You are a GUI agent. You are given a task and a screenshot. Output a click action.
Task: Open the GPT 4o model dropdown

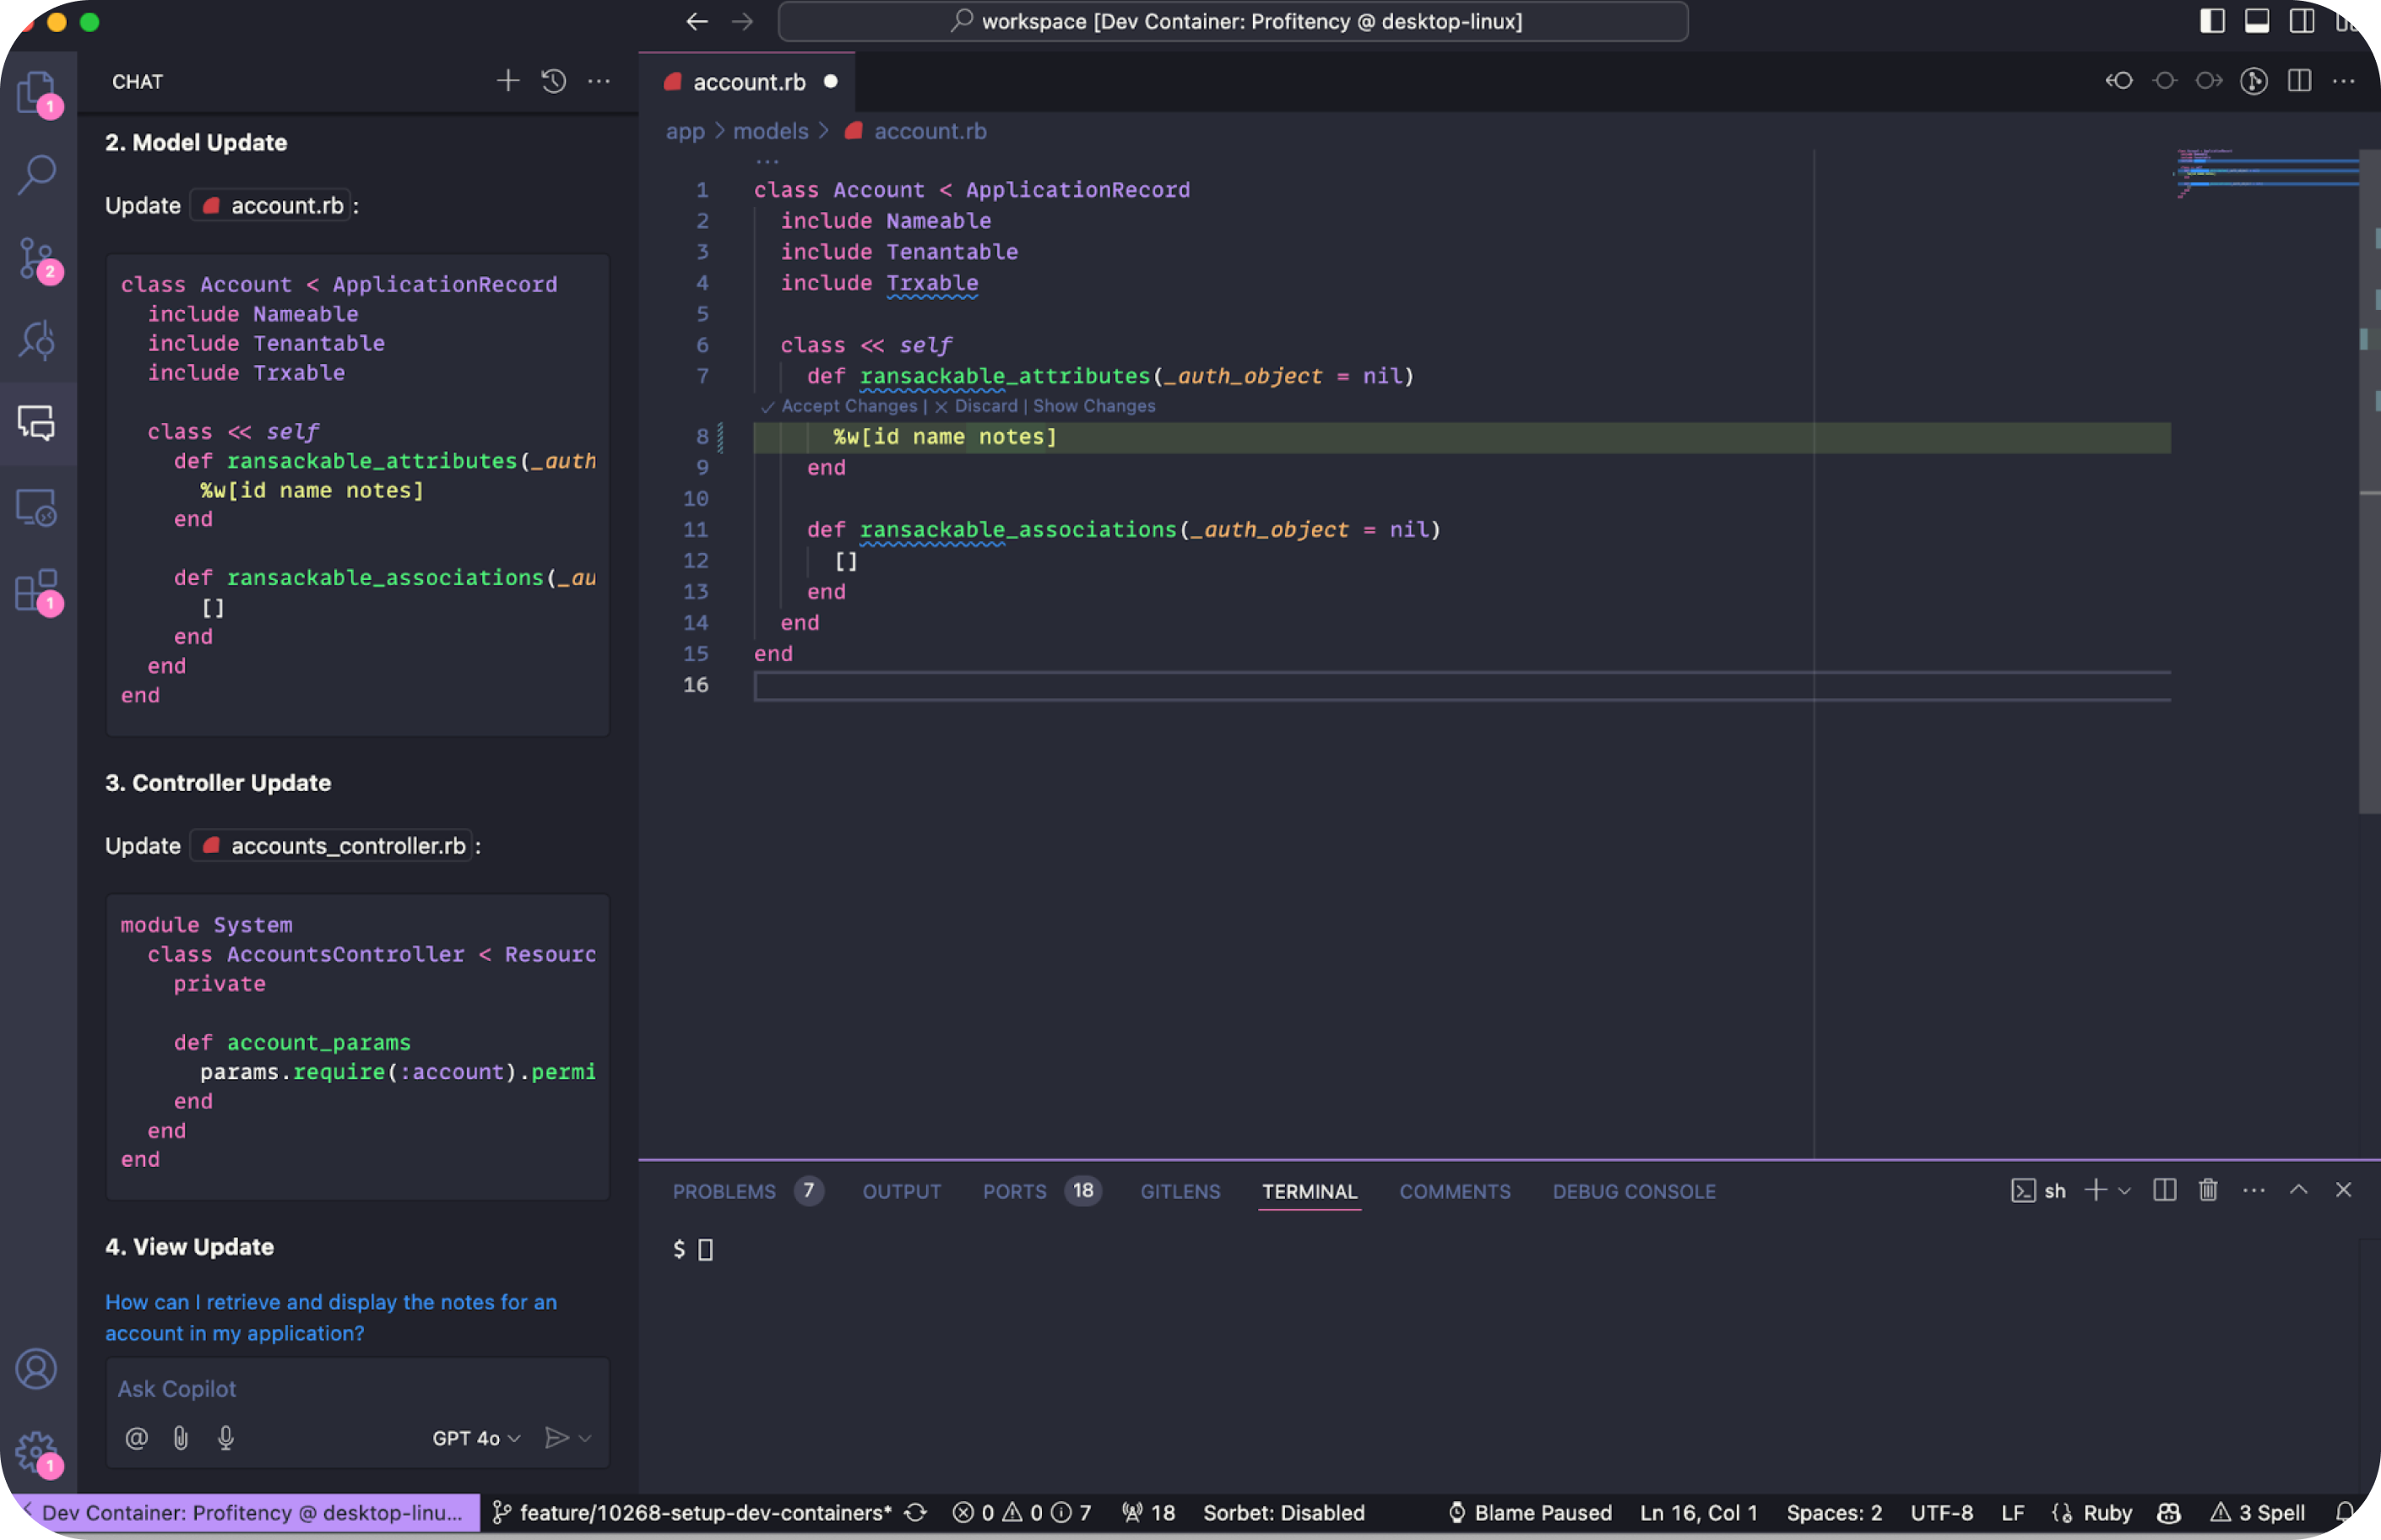476,1437
